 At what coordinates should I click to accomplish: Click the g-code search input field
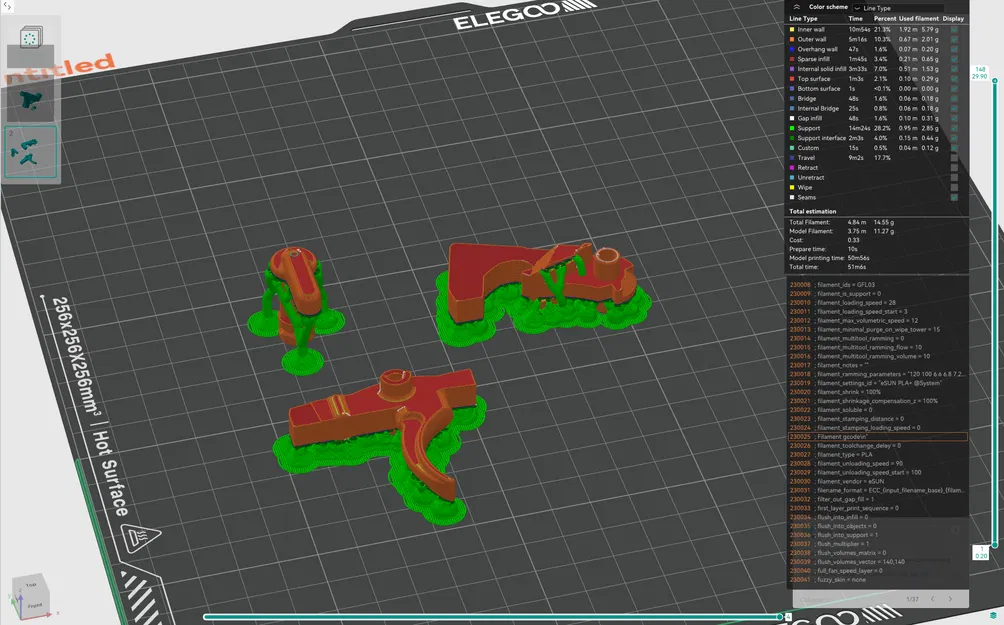(846, 599)
